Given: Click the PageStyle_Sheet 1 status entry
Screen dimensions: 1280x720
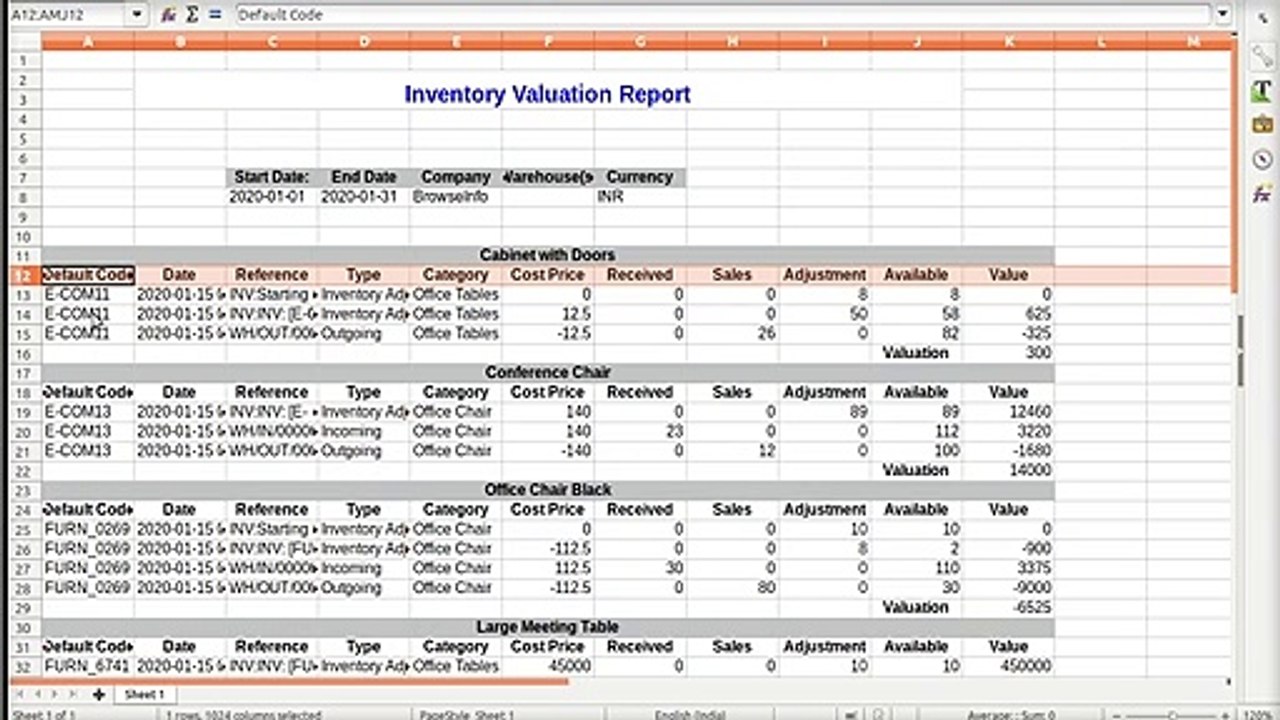Looking at the screenshot, I should tap(467, 715).
